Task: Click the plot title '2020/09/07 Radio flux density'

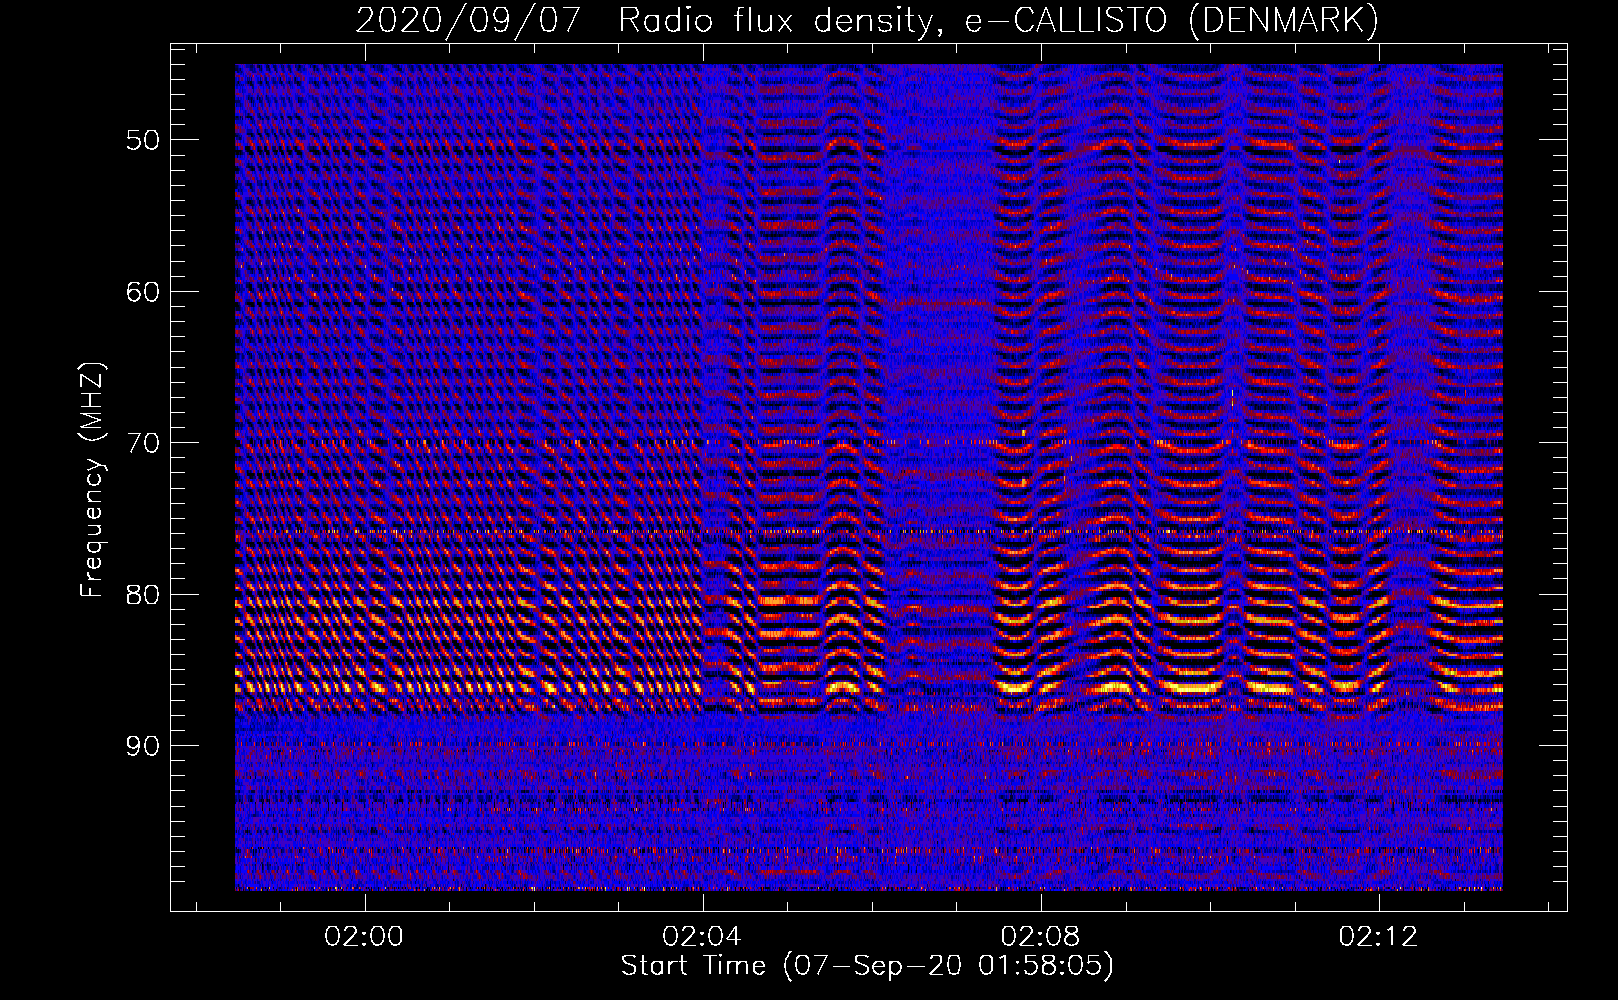Action: pyautogui.click(x=648, y=20)
